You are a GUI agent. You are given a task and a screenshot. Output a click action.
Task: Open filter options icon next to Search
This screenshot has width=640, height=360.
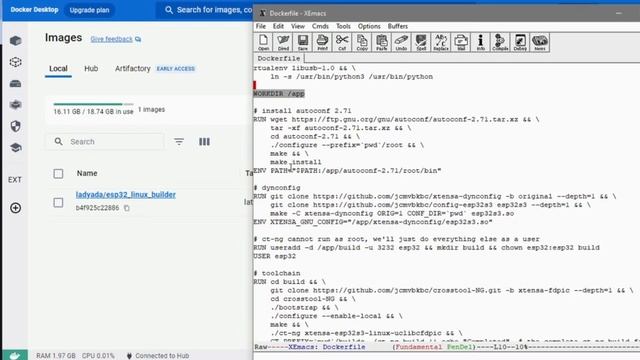179,142
